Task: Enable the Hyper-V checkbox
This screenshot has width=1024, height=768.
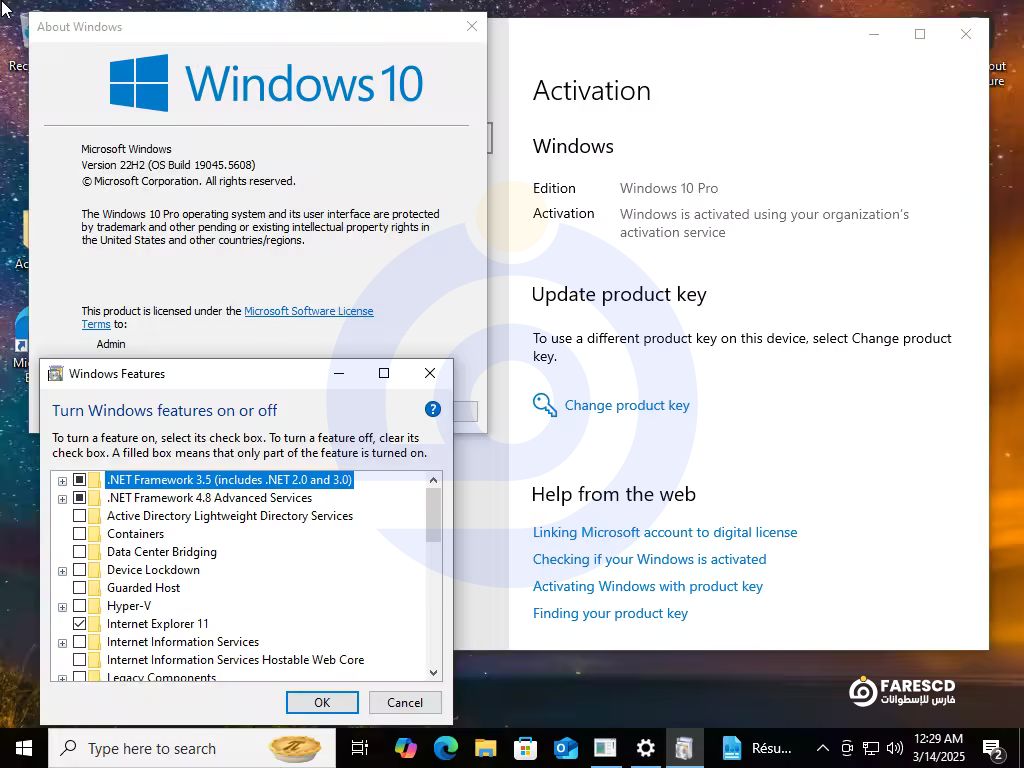Action: (79, 605)
